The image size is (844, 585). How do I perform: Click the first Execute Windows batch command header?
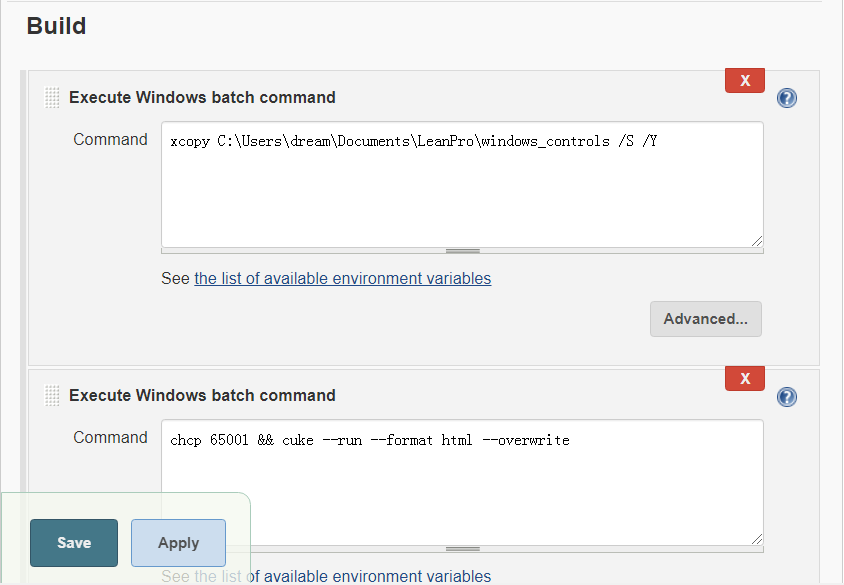pyautogui.click(x=202, y=97)
